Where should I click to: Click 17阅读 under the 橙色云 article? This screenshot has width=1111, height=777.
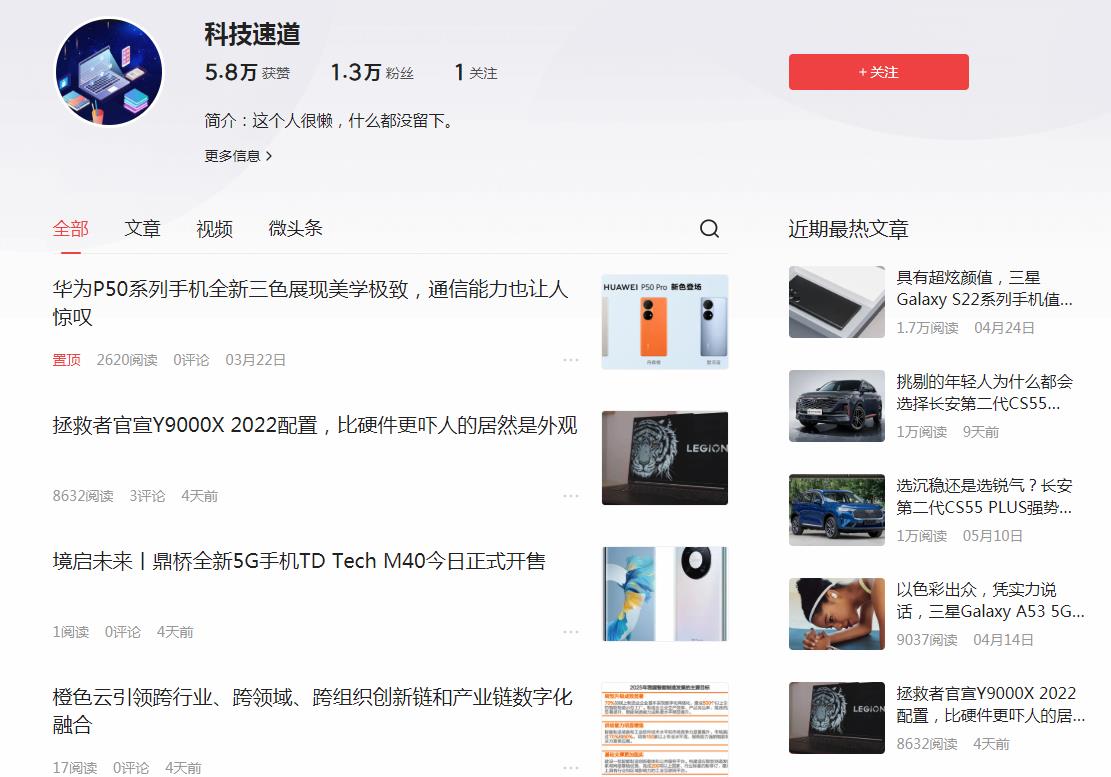(74, 768)
